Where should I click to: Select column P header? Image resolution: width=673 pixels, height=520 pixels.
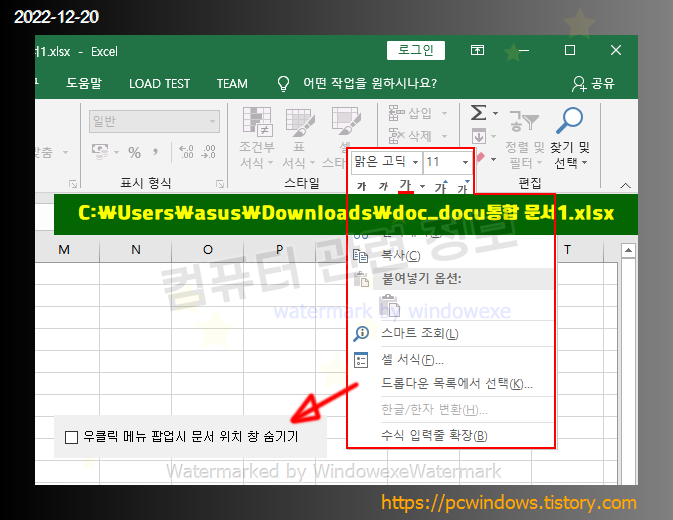pyautogui.click(x=279, y=250)
